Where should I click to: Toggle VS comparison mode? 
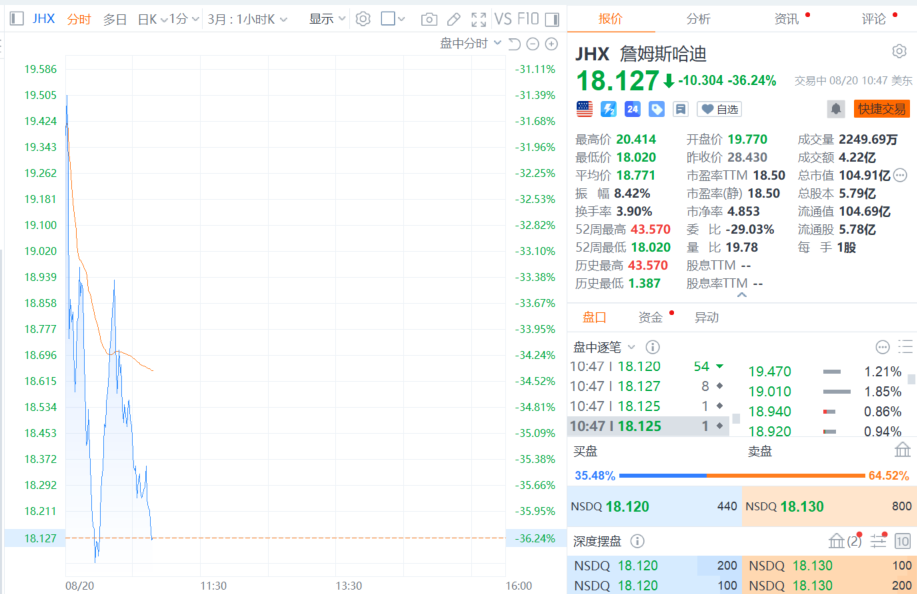click(503, 19)
